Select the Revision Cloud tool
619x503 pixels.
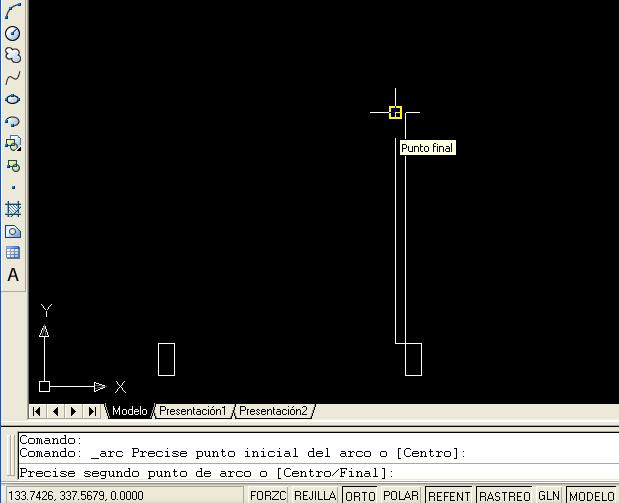[x=13, y=55]
